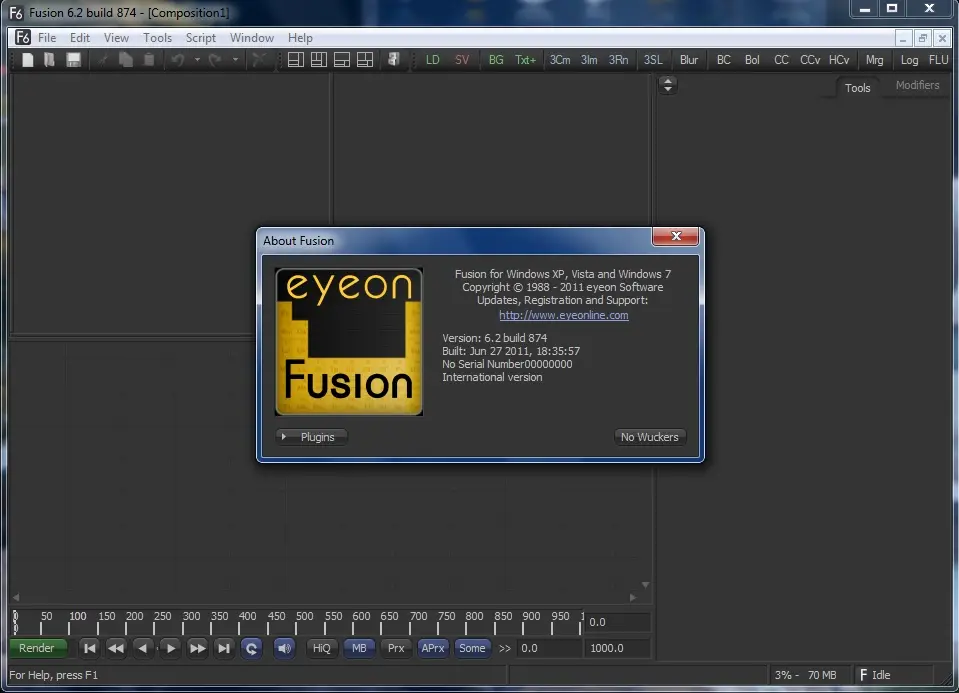Add a Background tool with BG
Screen dimensions: 959x693
click(496, 60)
